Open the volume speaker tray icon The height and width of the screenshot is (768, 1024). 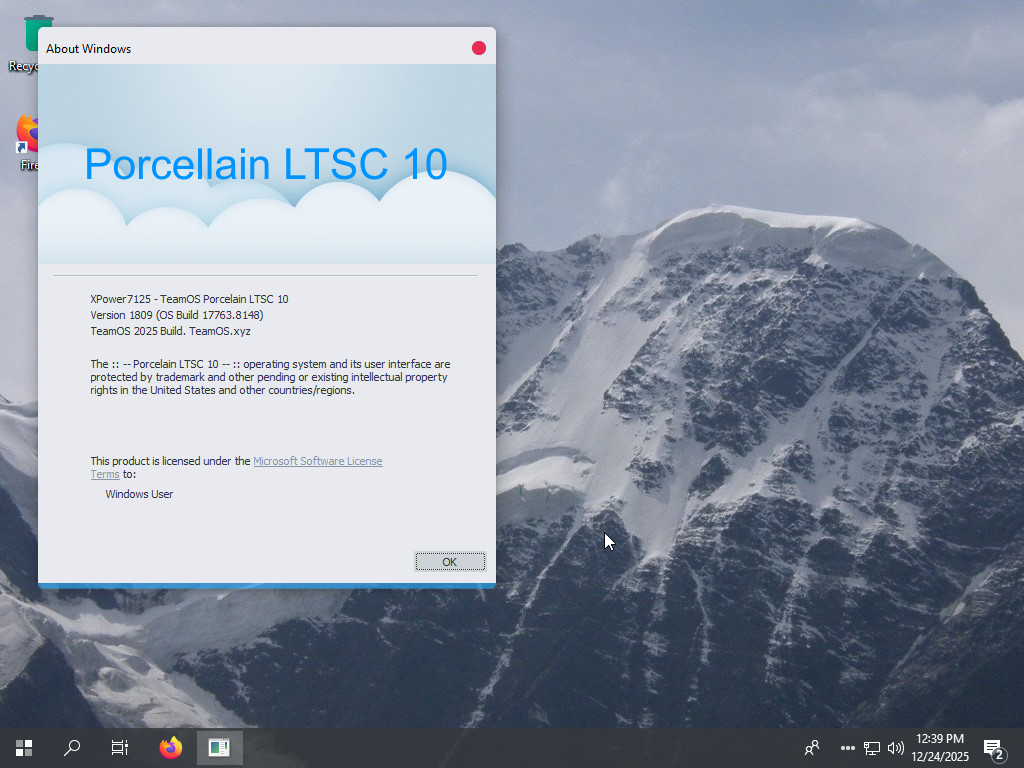point(895,748)
